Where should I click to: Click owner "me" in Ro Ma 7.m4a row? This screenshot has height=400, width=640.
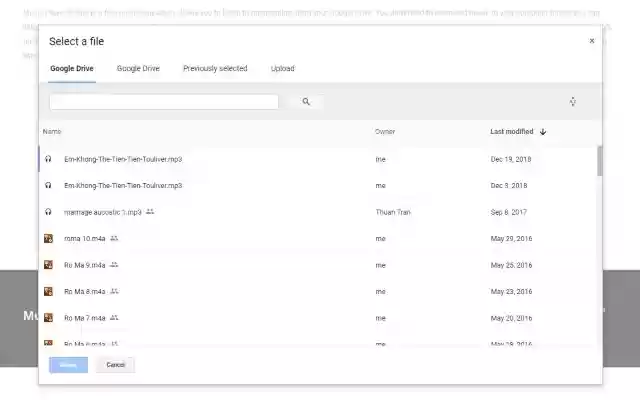click(x=380, y=318)
